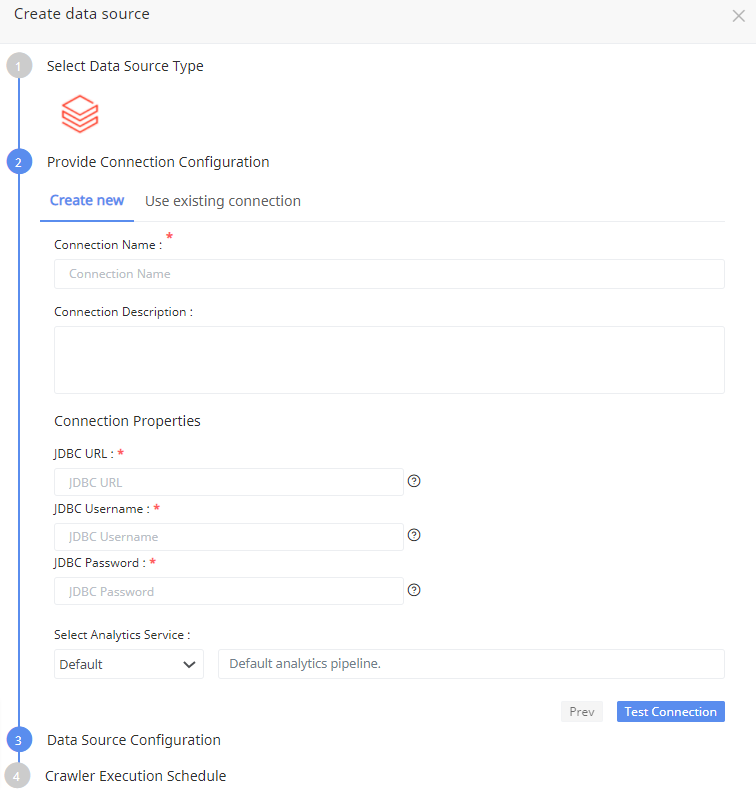Switch to the Use existing connection tab
This screenshot has height=807, width=756.
222,200
